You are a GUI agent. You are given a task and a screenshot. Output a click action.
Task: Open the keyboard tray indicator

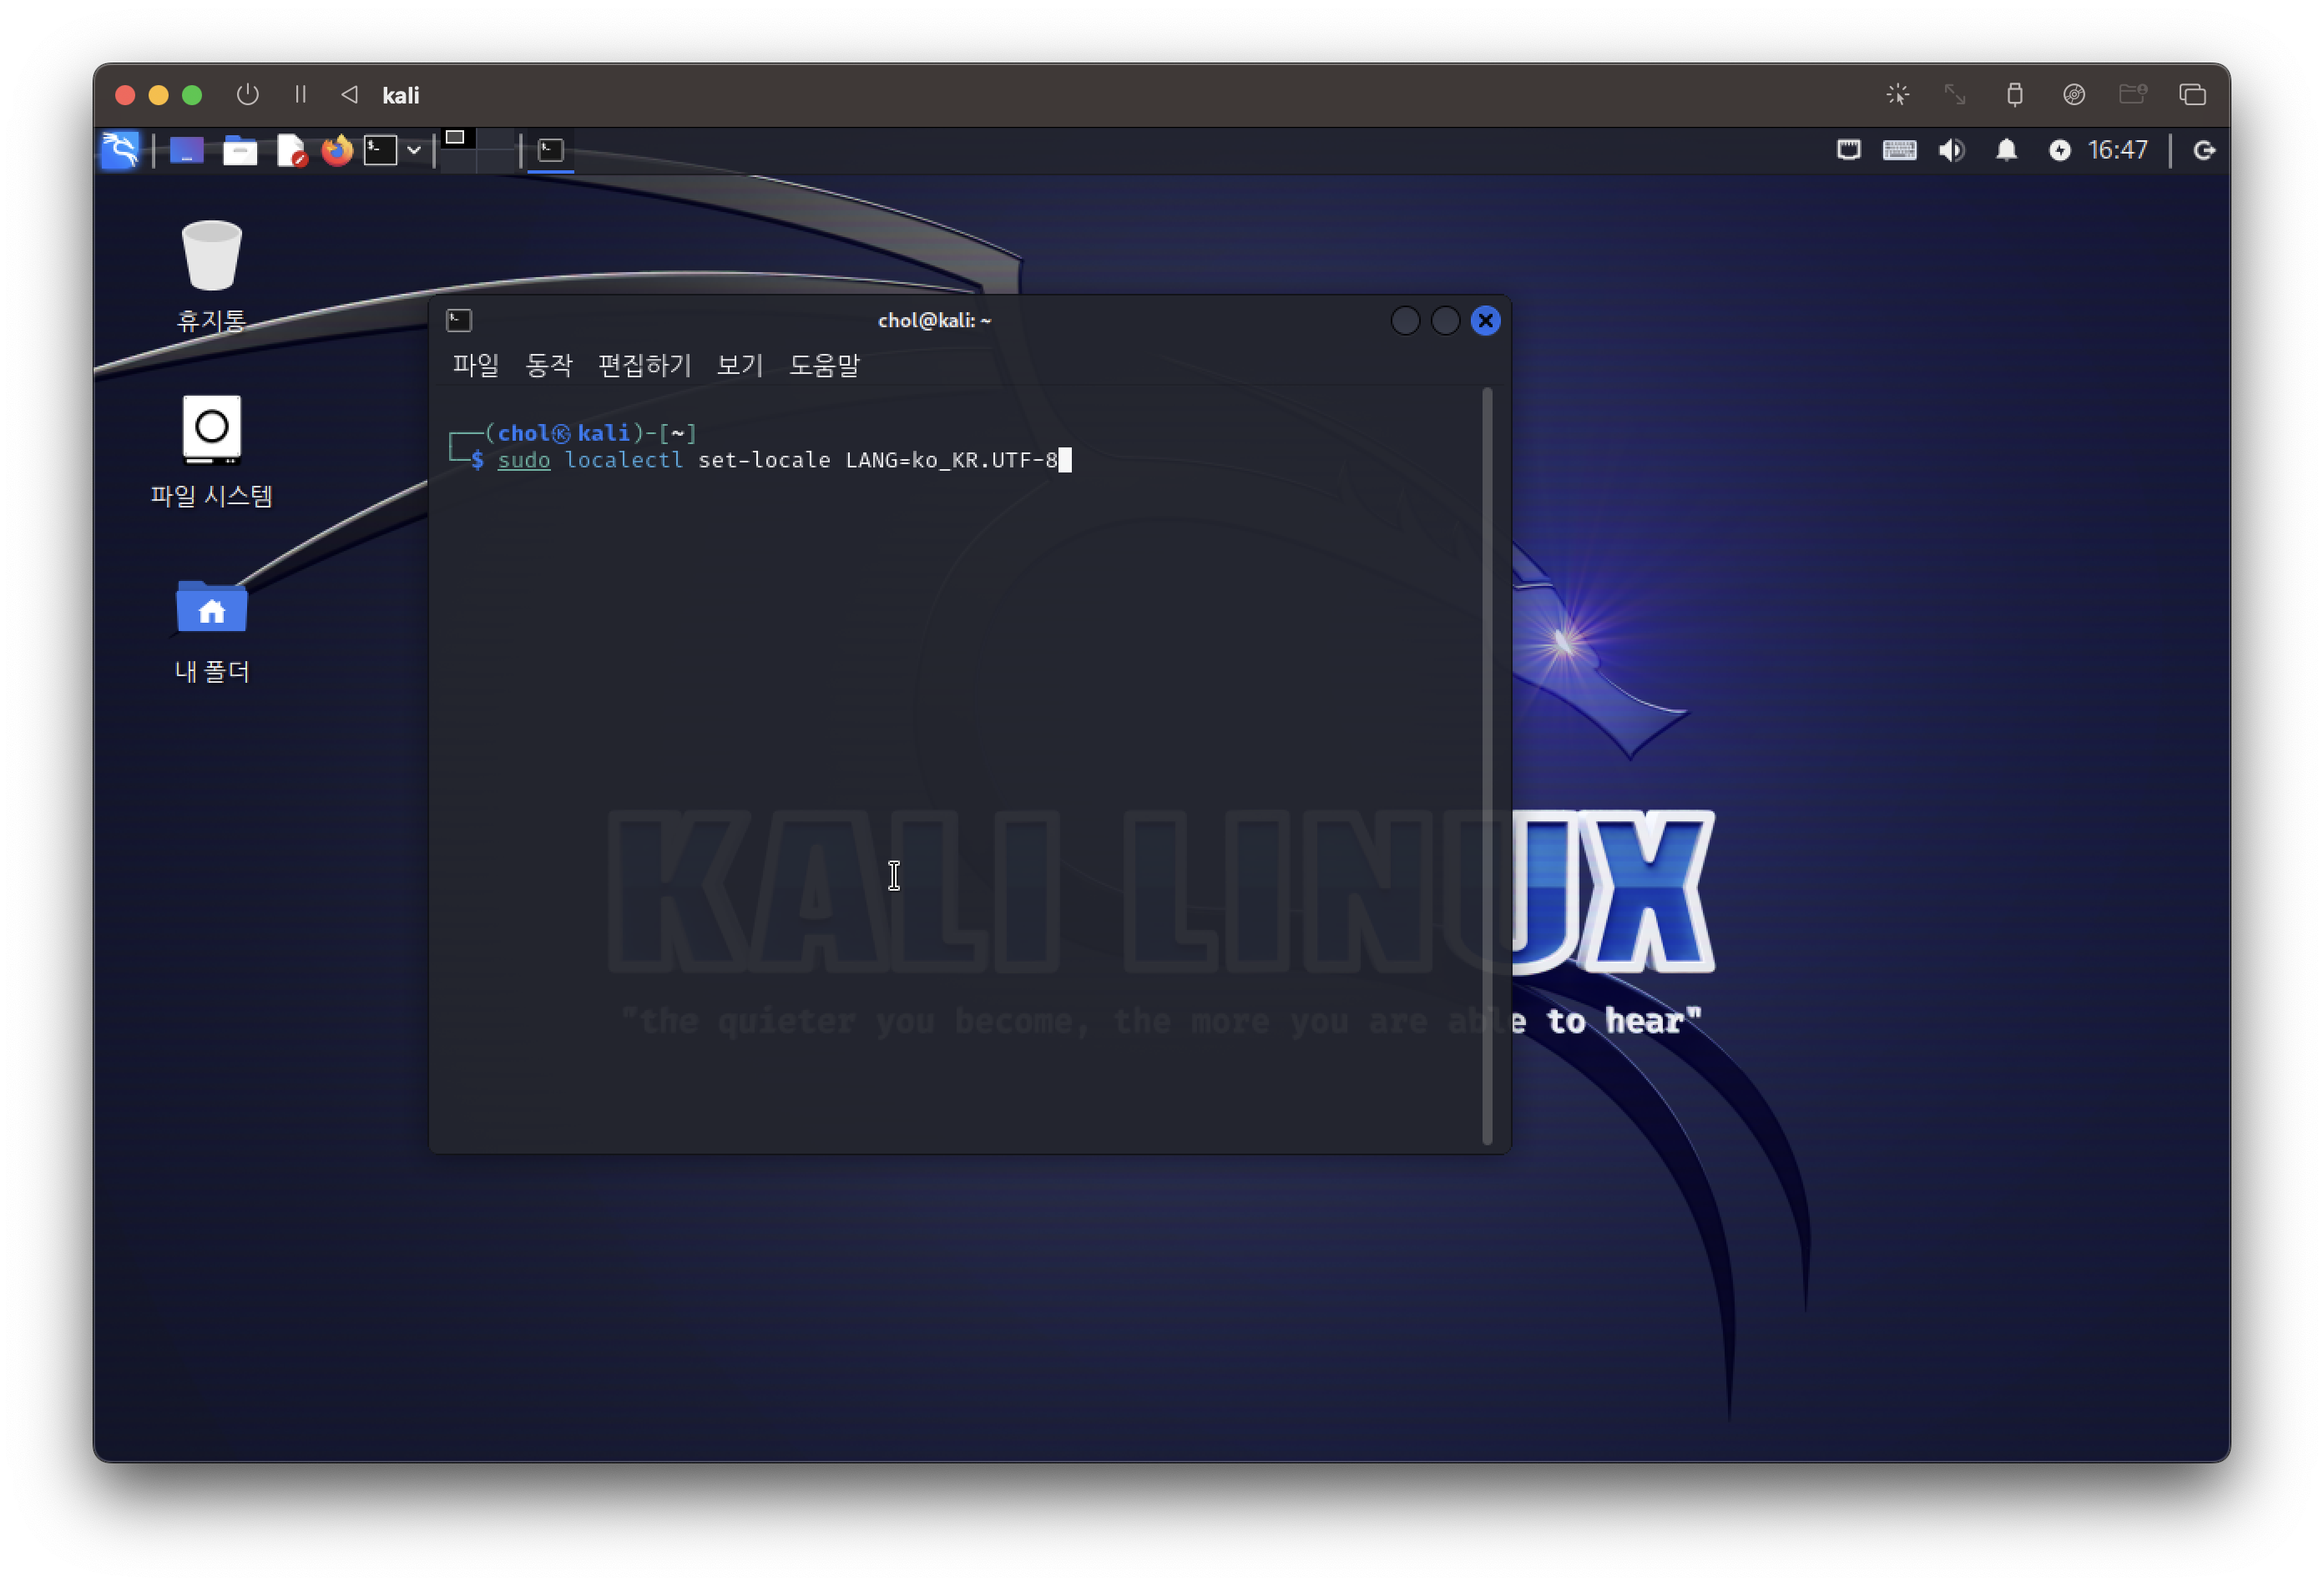pyautogui.click(x=1899, y=150)
